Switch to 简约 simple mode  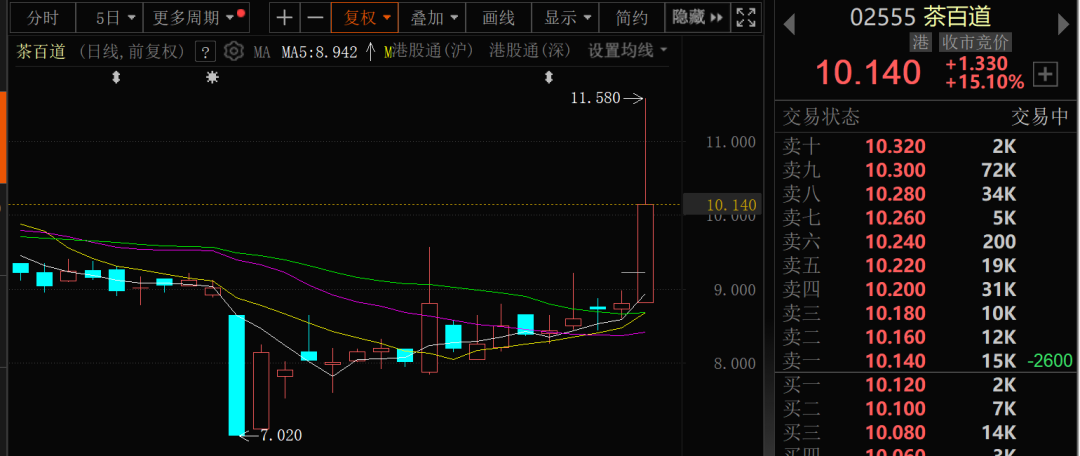(x=632, y=17)
